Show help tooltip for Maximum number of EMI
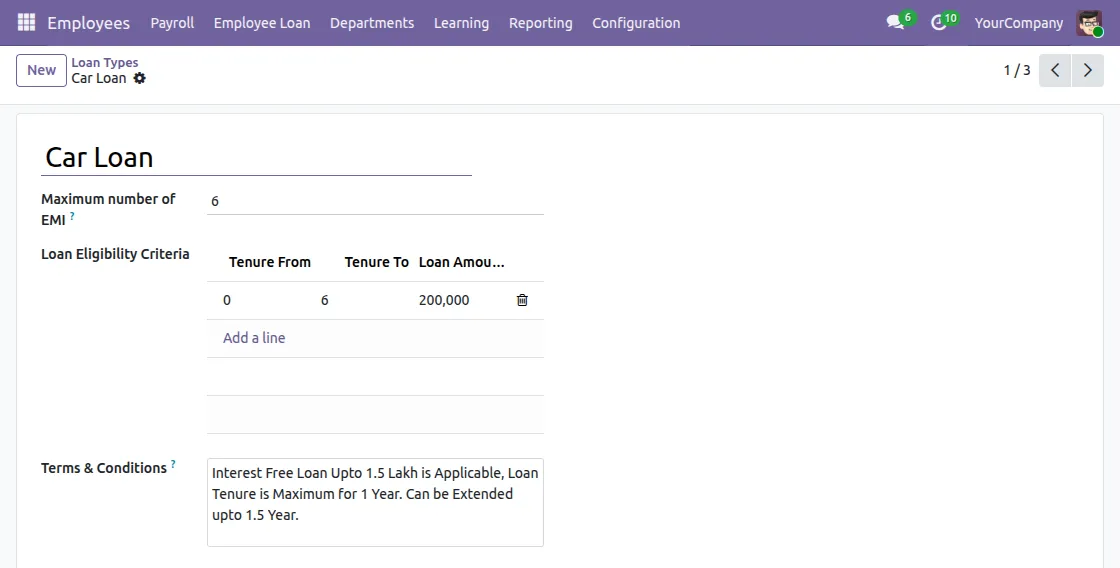Viewport: 1120px width, 568px height. point(72,215)
